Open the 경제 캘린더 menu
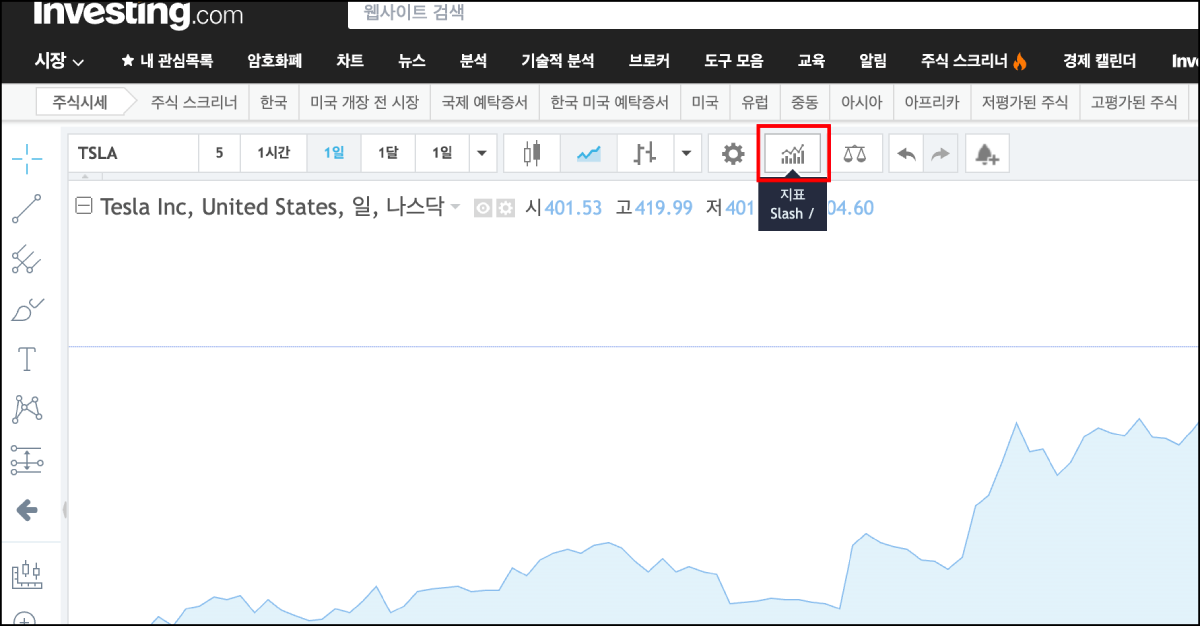The height and width of the screenshot is (626, 1200). pos(1100,61)
